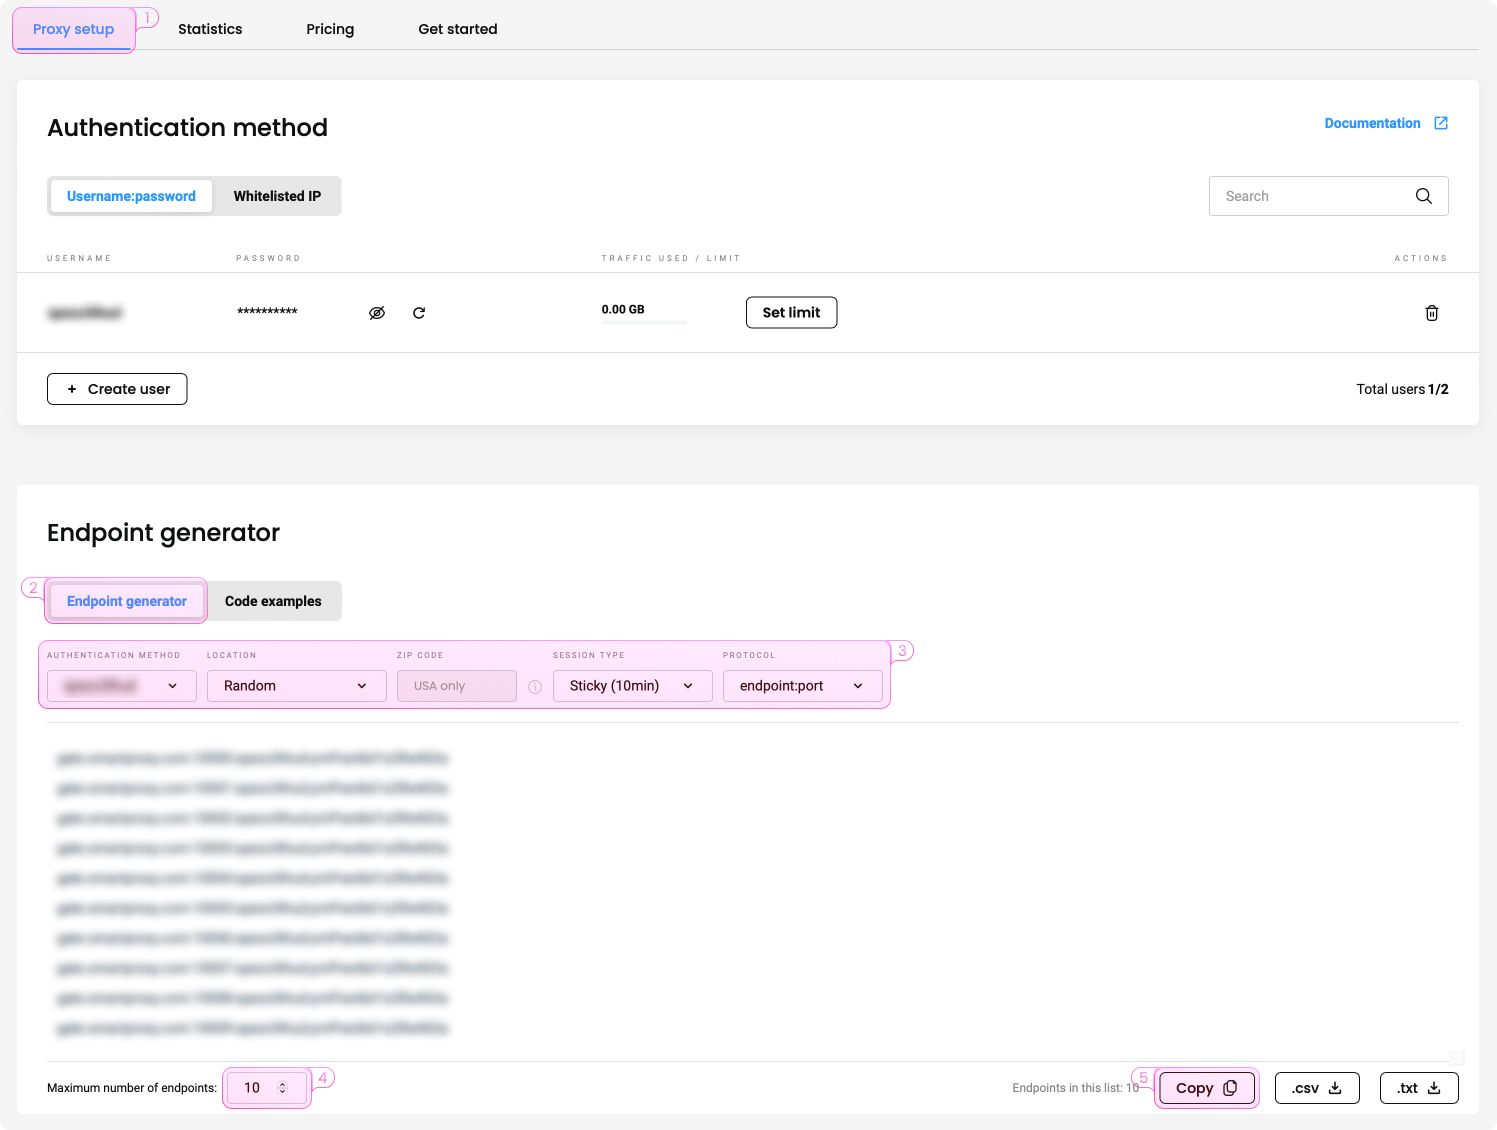Download endpoints as .csv
The width and height of the screenshot is (1497, 1130).
click(1317, 1088)
